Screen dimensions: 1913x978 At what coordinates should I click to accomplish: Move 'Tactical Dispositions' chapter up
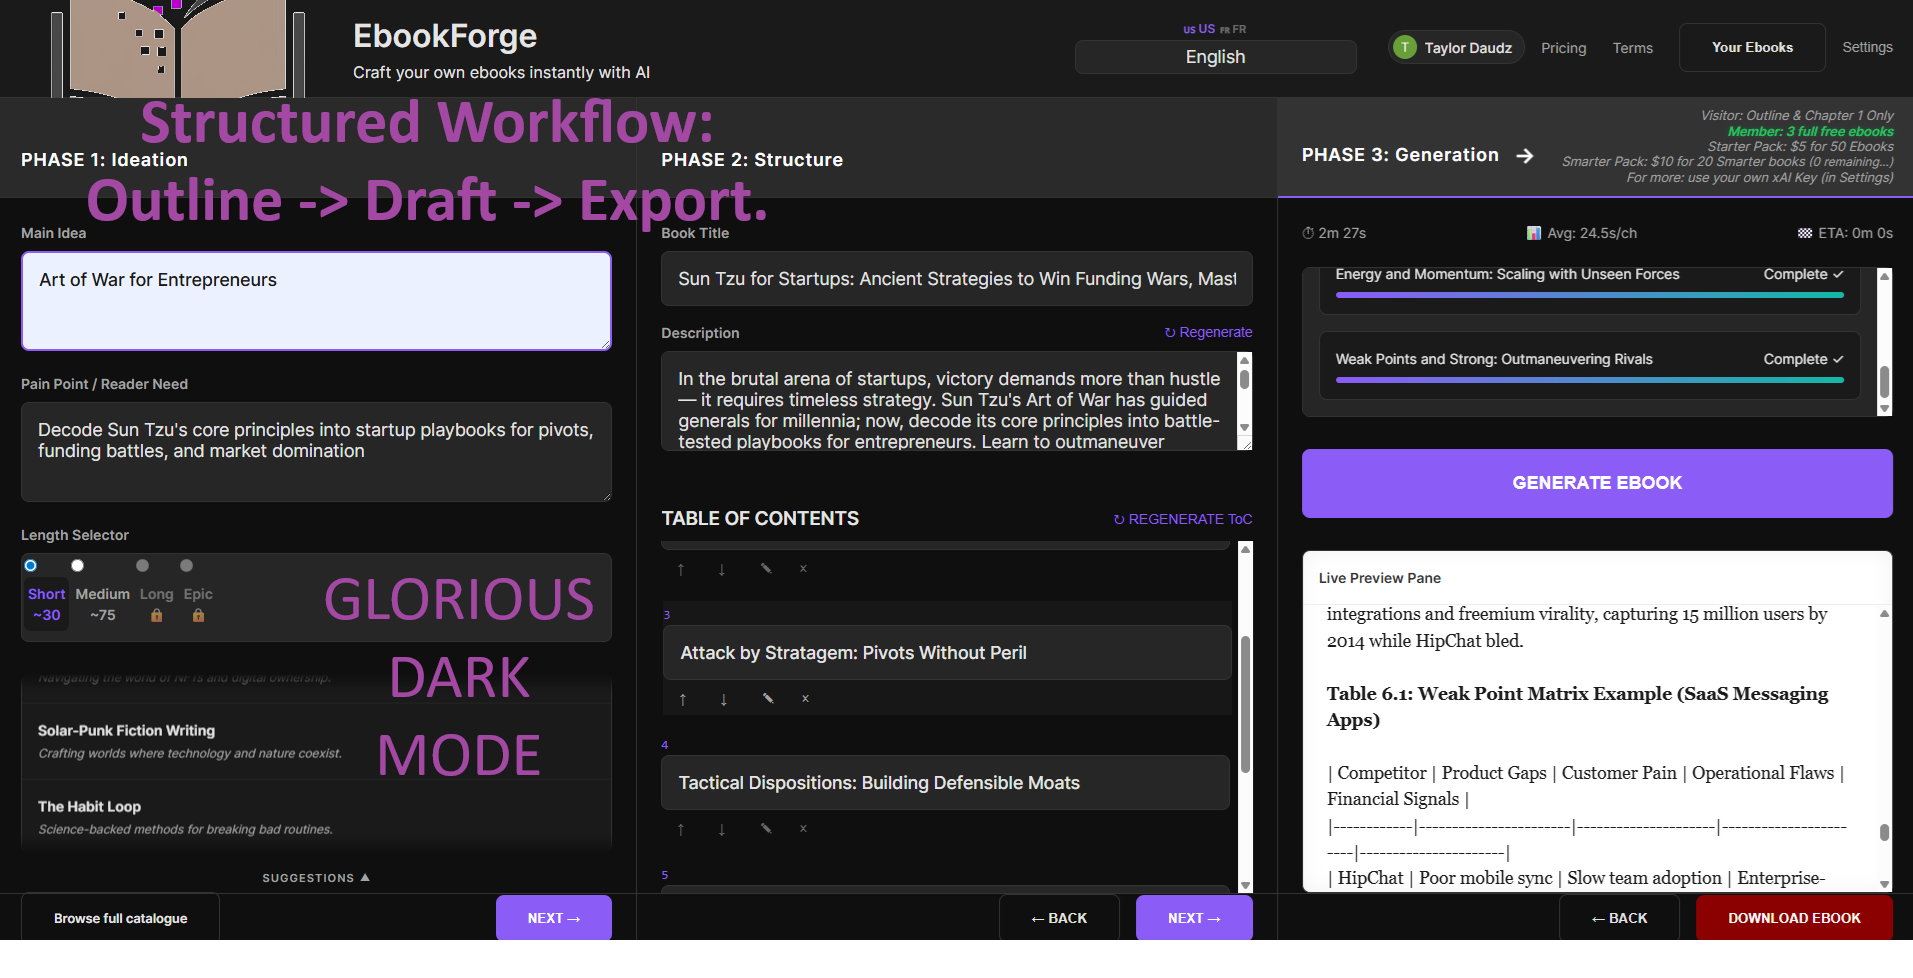(x=681, y=829)
